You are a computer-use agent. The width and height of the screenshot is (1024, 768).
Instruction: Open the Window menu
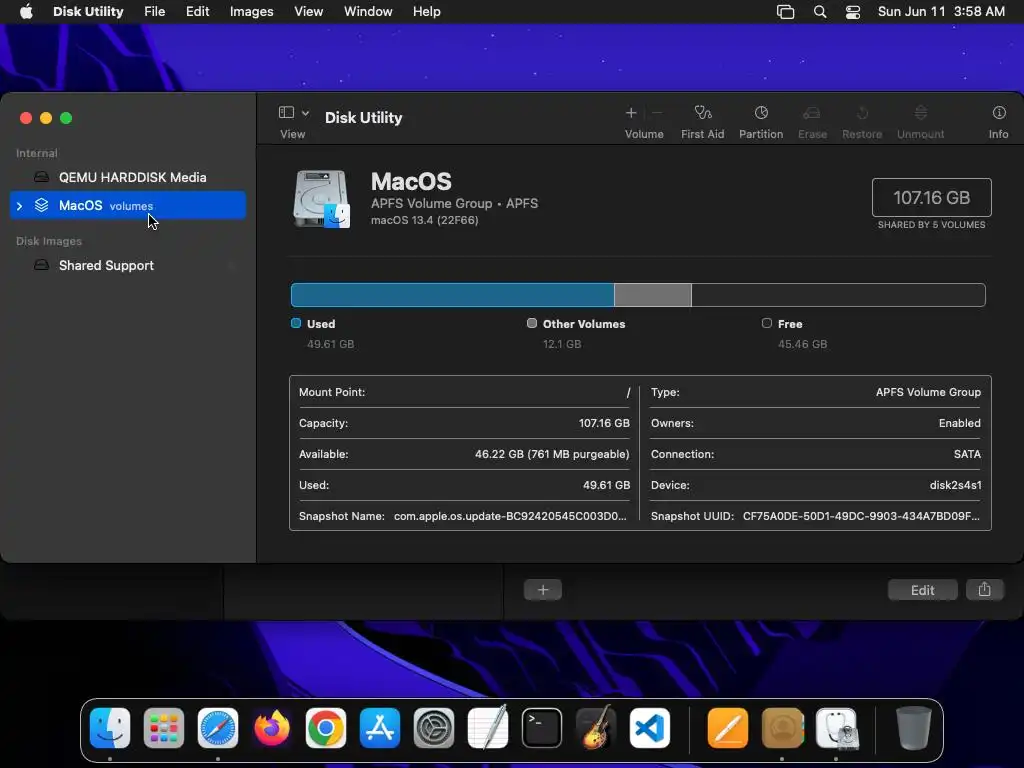click(x=368, y=12)
